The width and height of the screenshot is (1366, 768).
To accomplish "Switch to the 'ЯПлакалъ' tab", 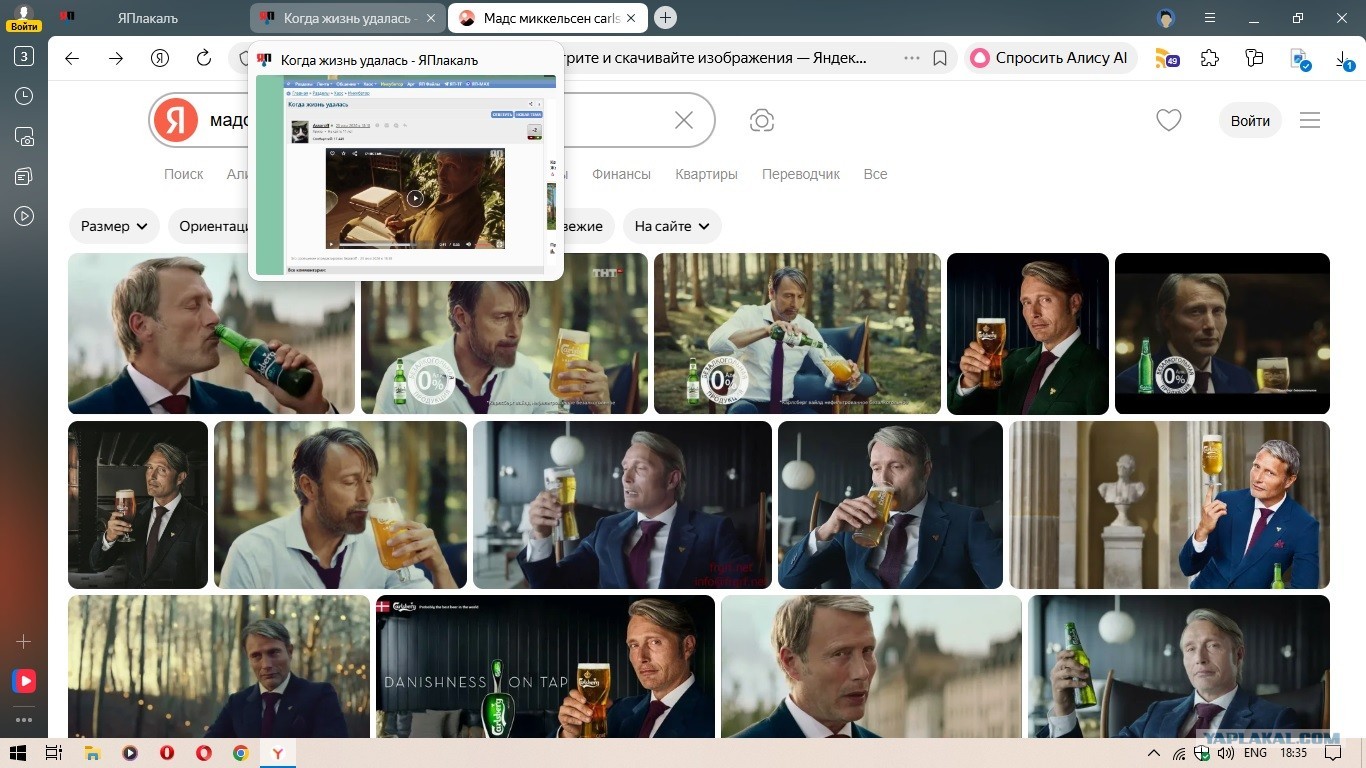I will [x=148, y=18].
